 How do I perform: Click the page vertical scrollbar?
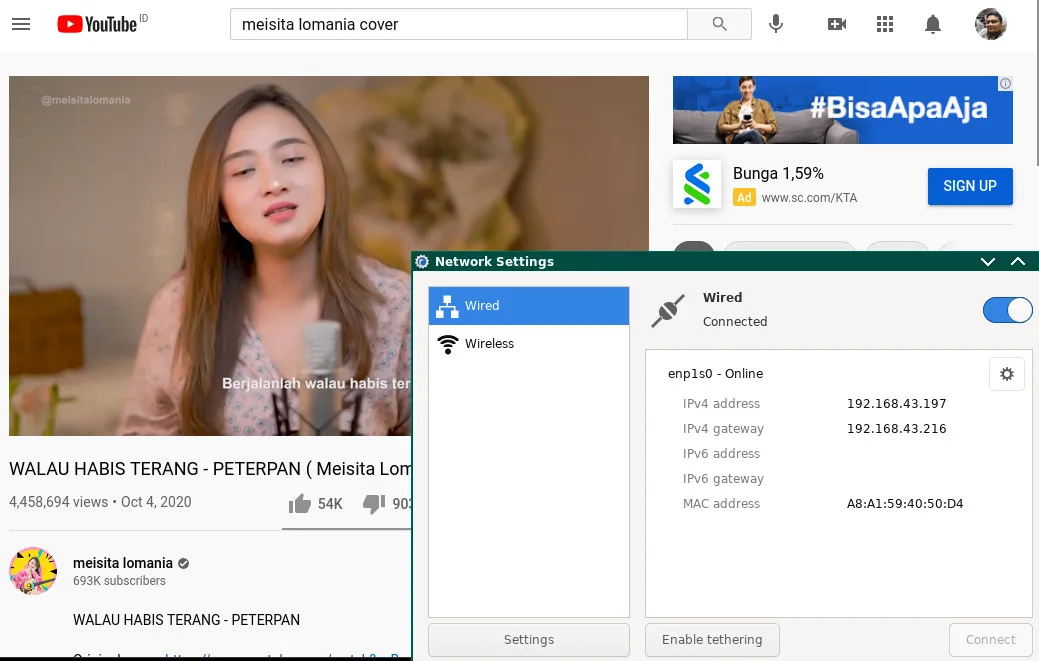[x=1038, y=83]
